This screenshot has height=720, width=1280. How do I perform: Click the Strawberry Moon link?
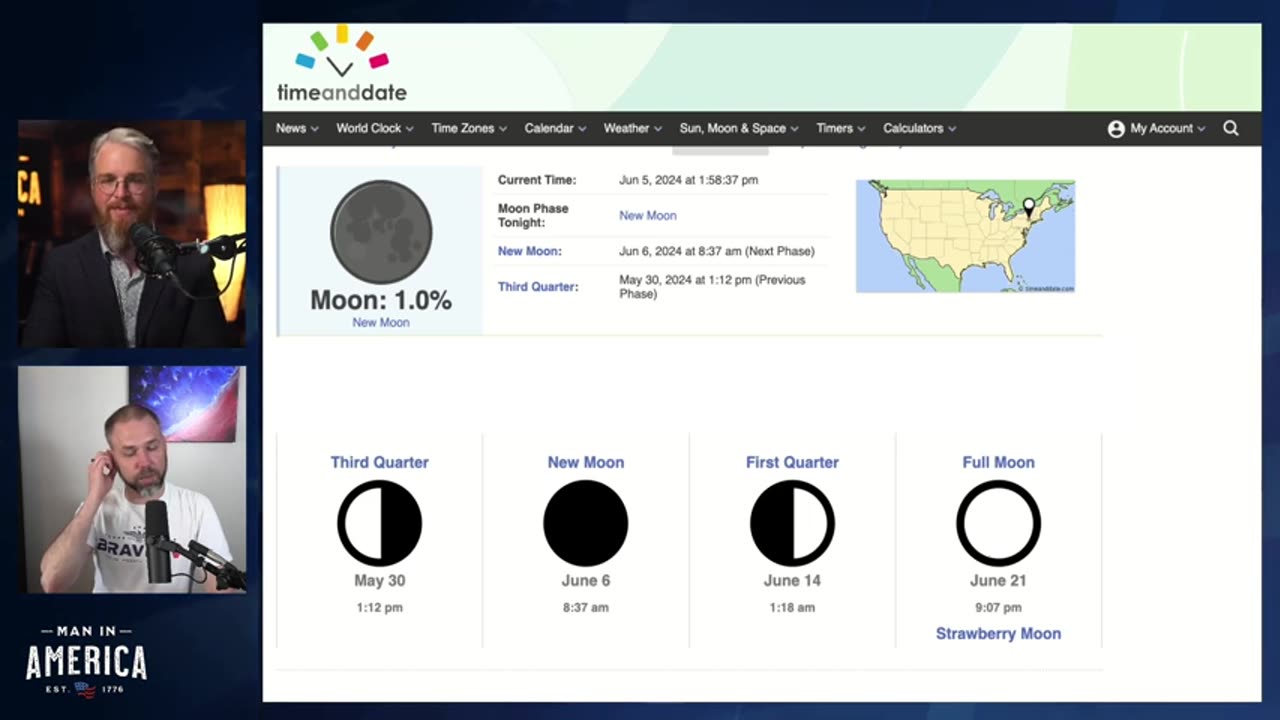[998, 633]
